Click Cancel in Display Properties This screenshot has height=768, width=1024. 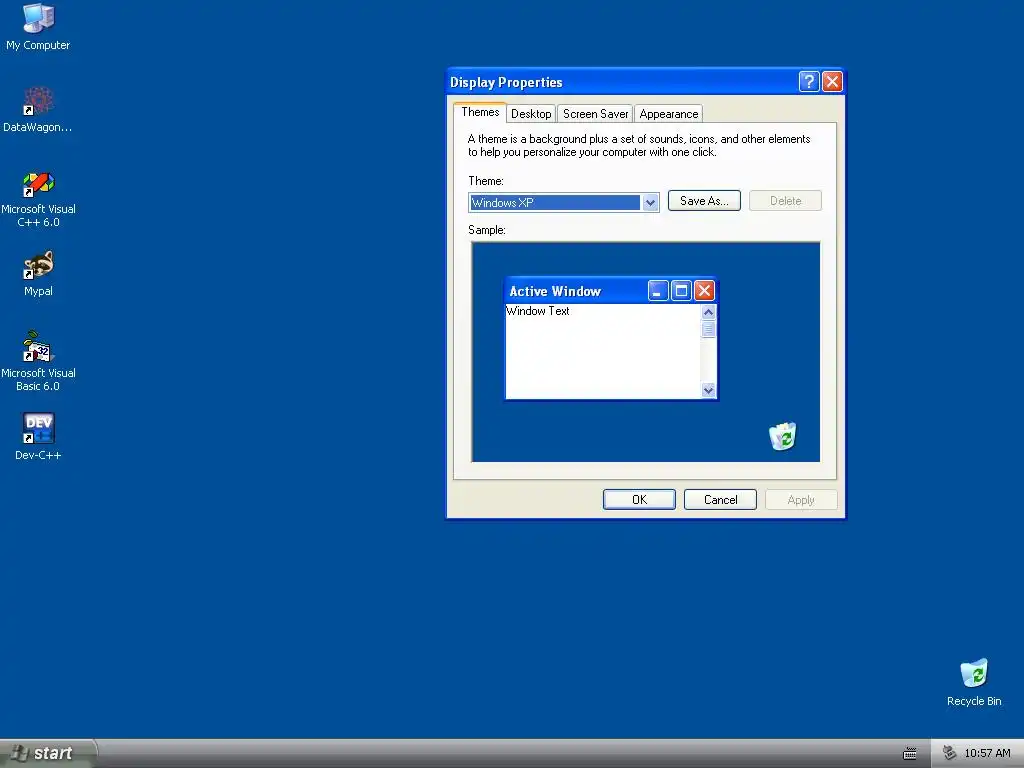(720, 500)
